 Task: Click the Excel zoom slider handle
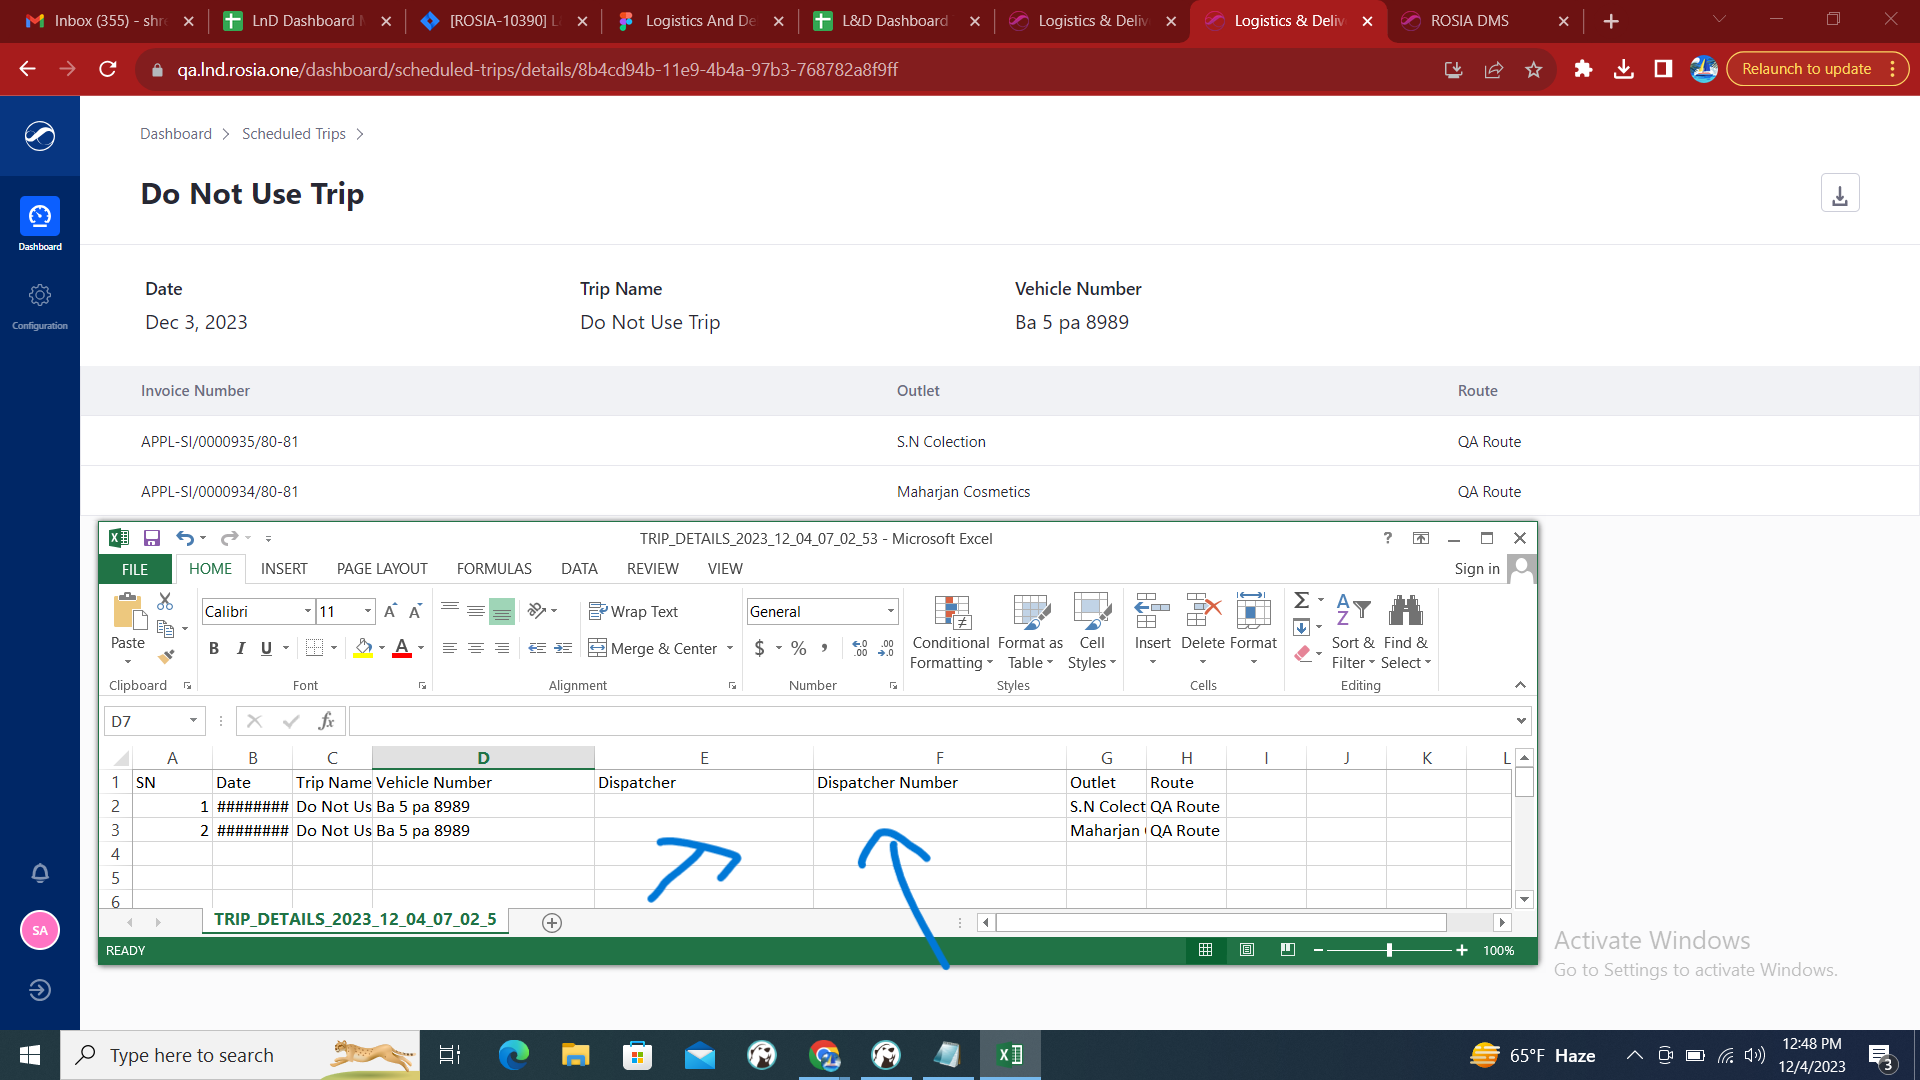[x=1389, y=950]
